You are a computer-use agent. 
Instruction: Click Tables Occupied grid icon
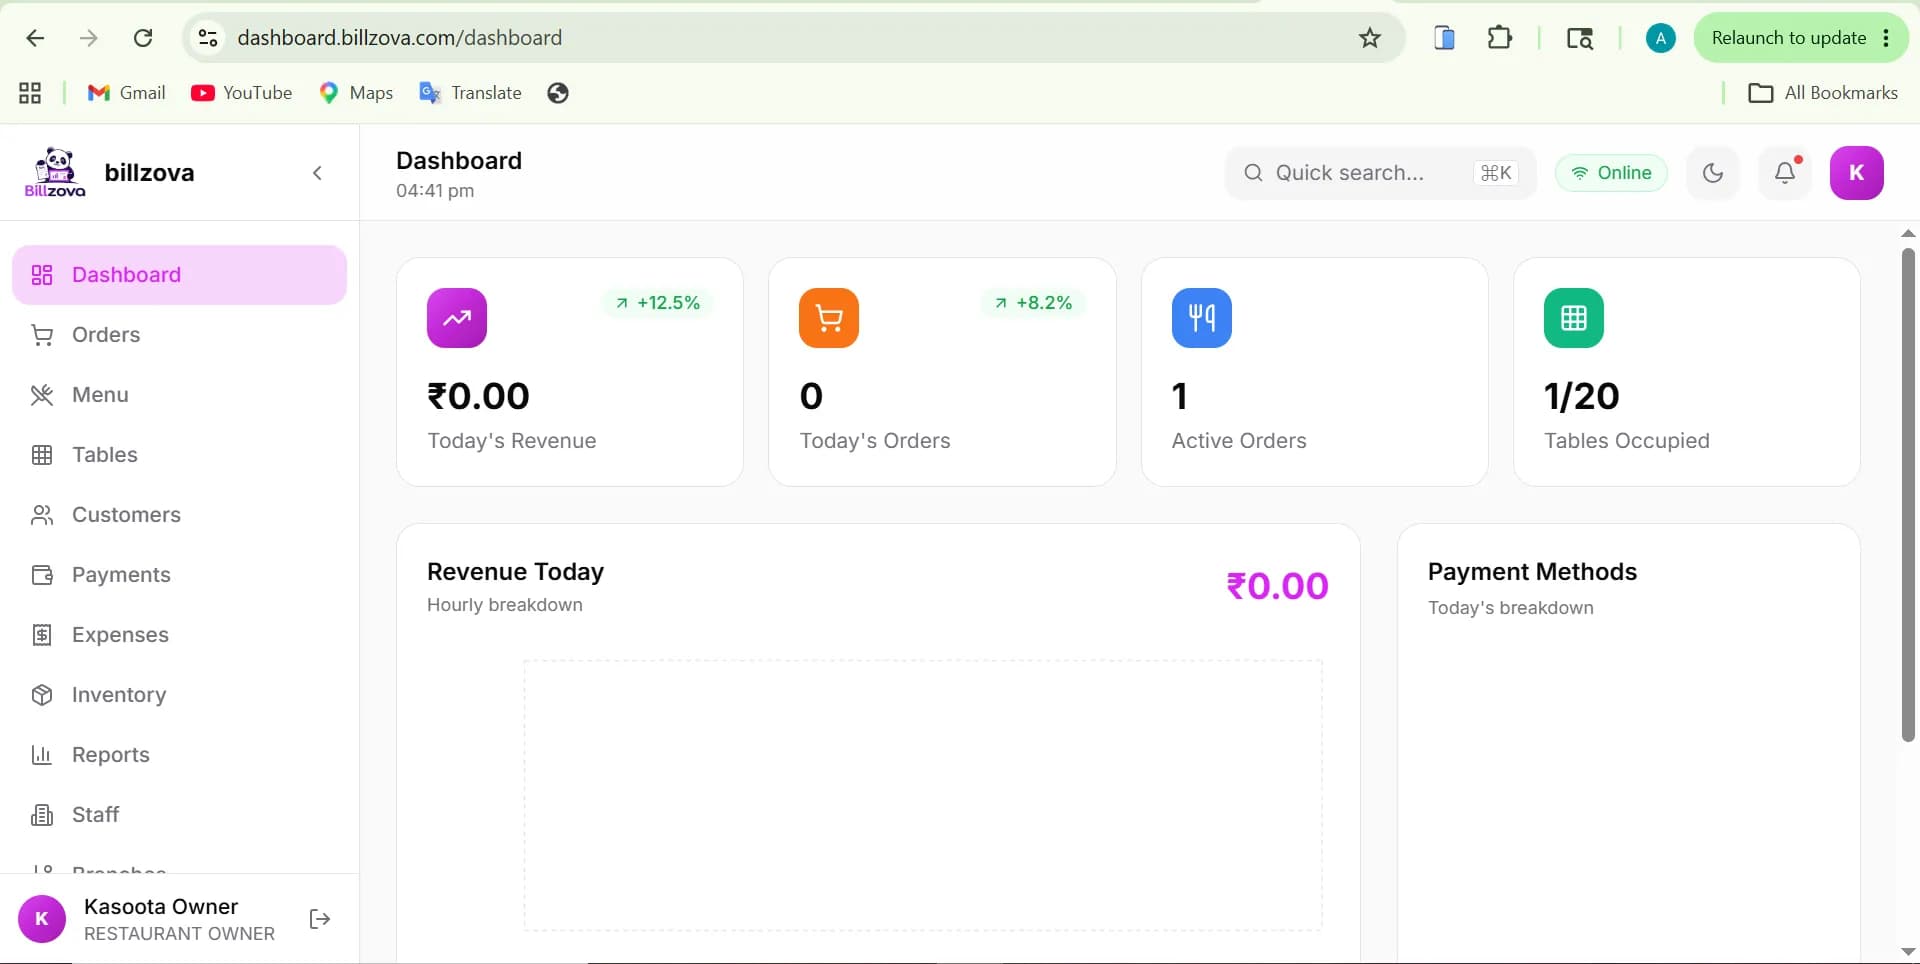1574,318
